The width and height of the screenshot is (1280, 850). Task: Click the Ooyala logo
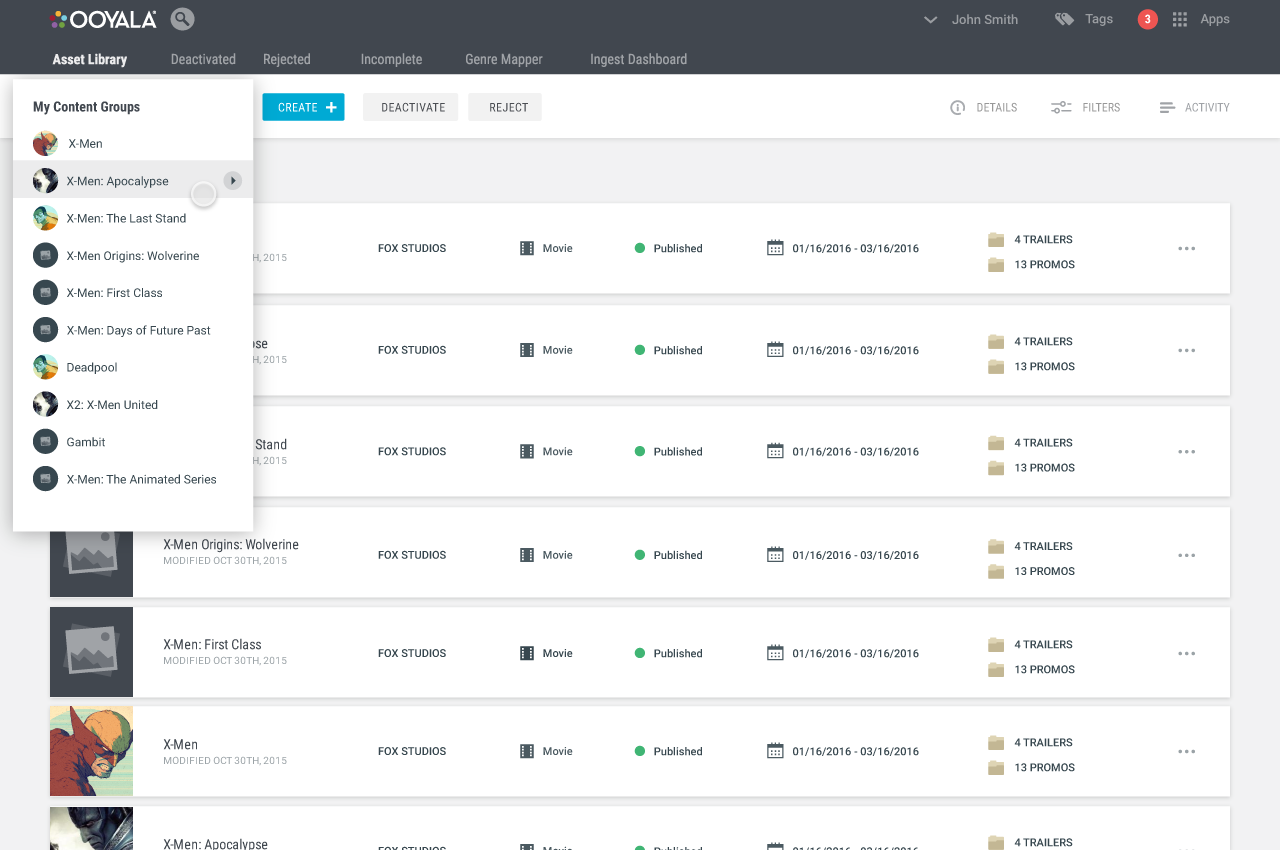point(103,19)
